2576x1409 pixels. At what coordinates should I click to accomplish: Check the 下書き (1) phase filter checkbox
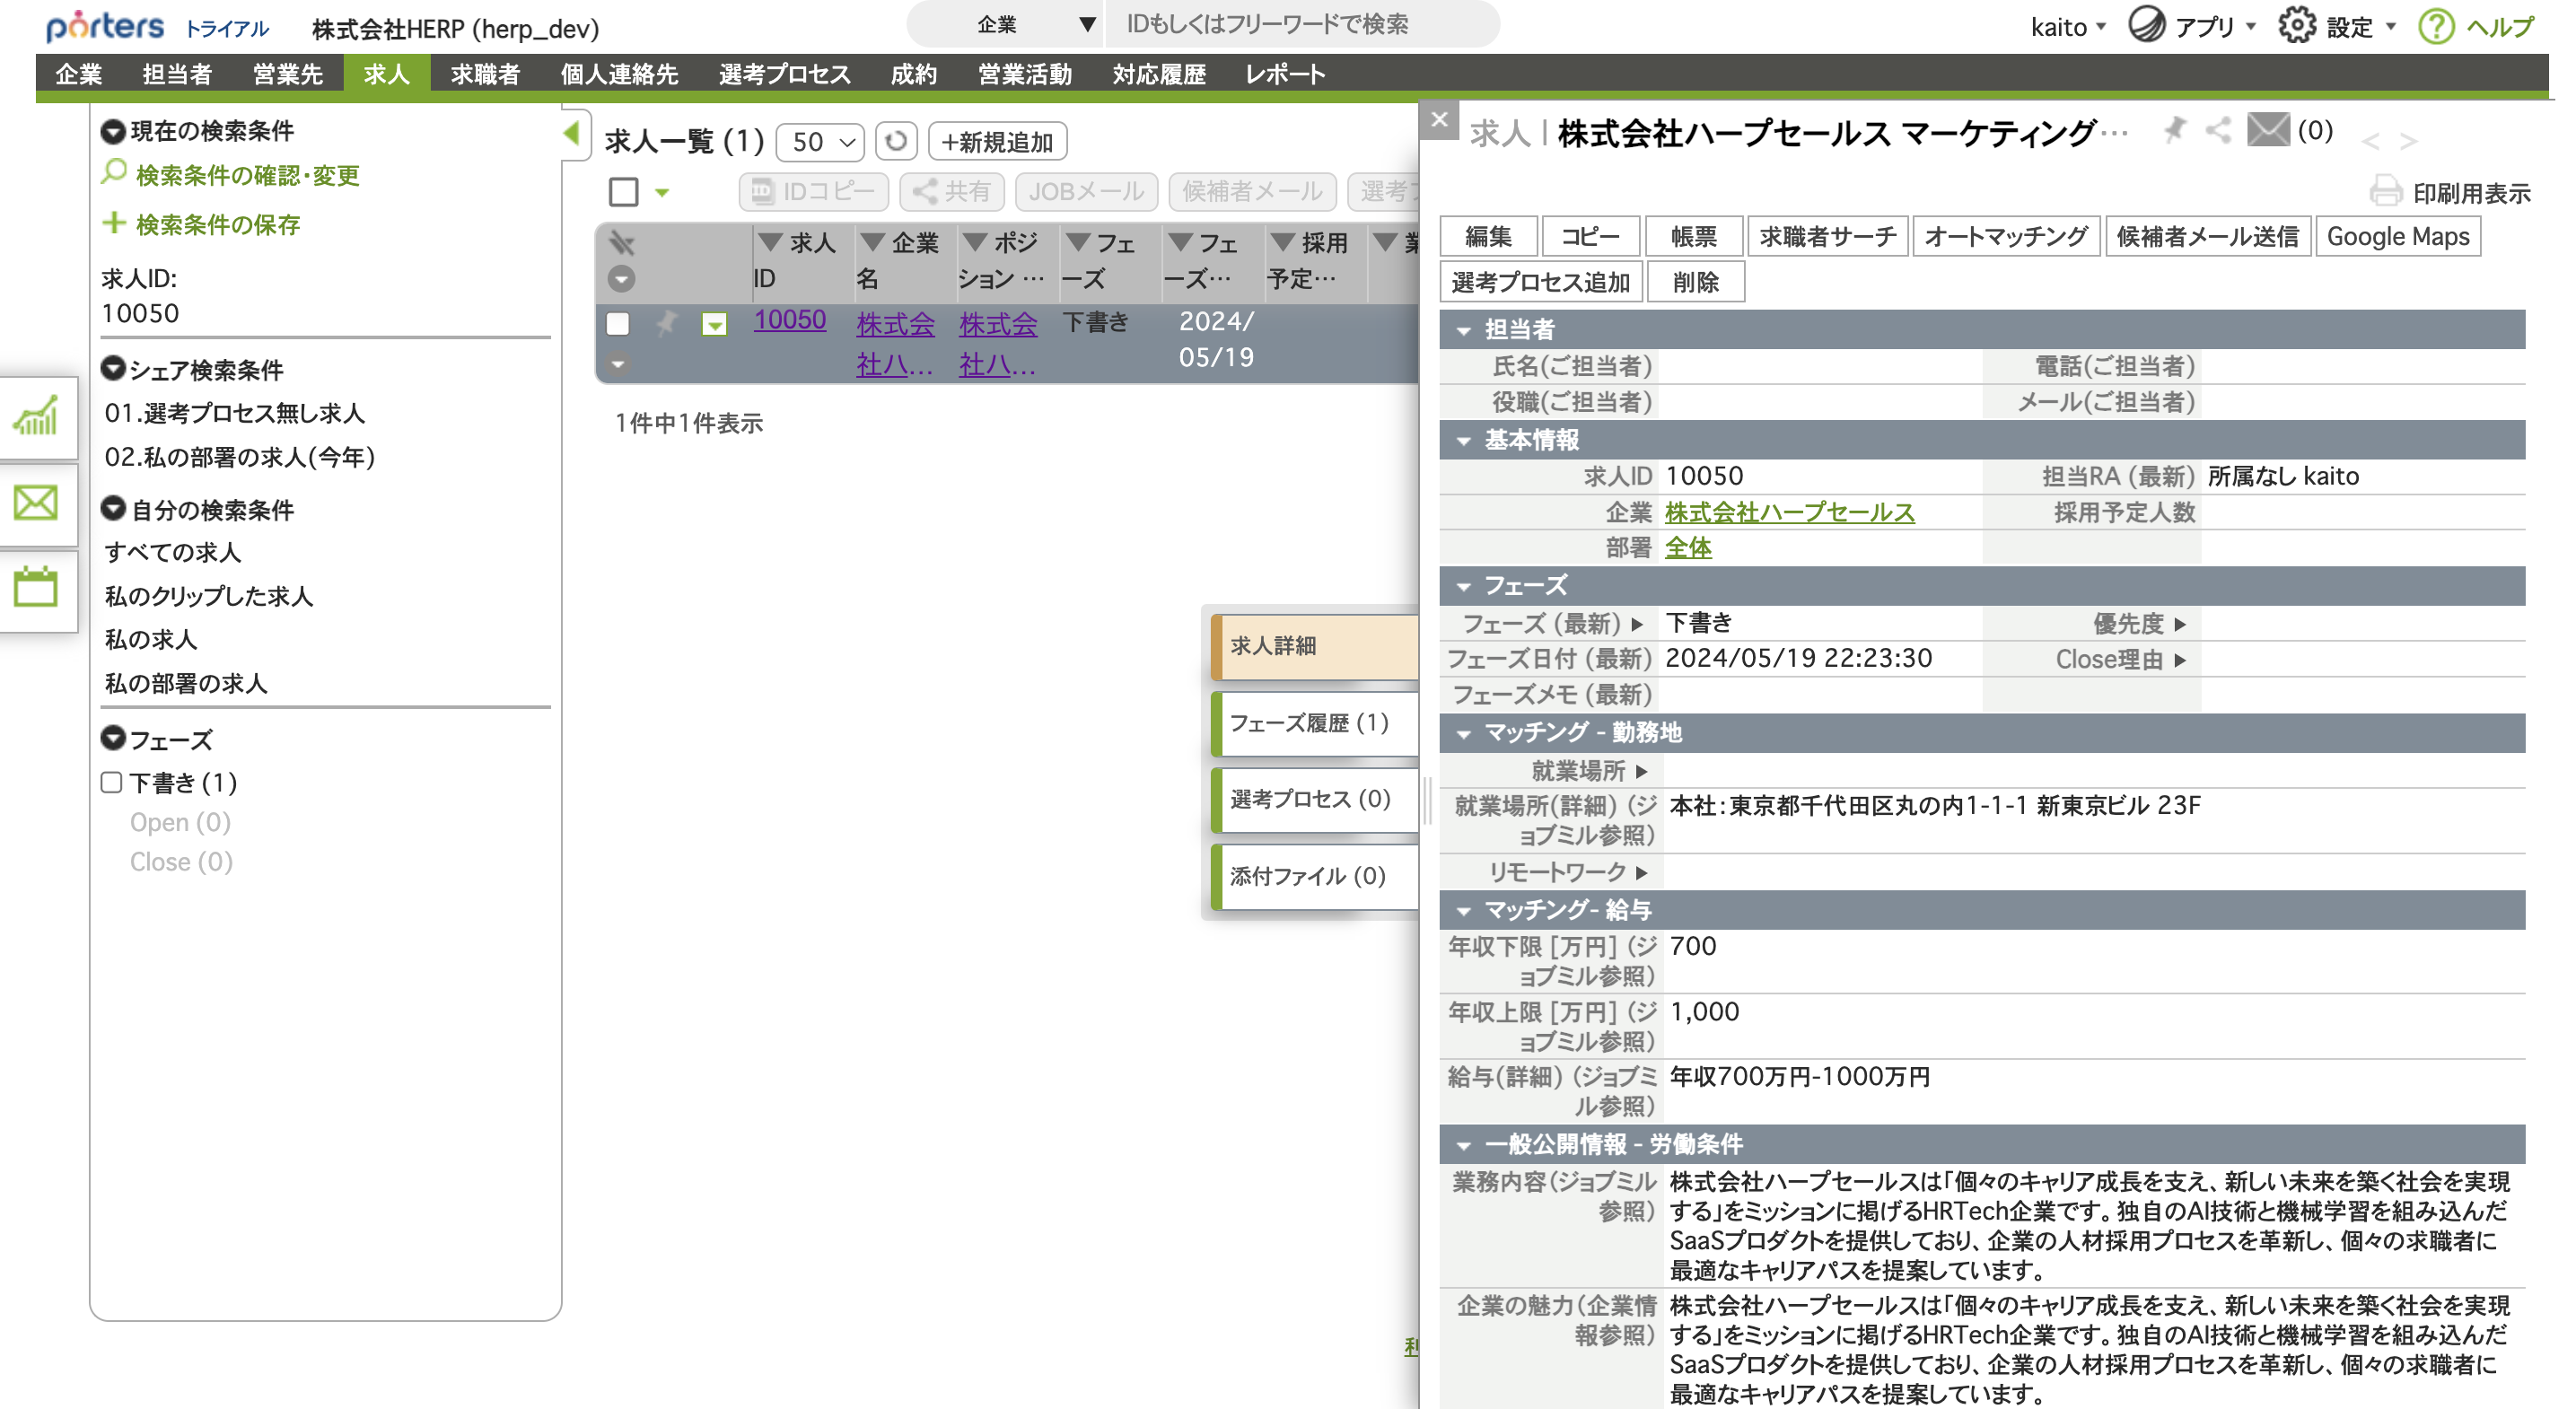(112, 782)
